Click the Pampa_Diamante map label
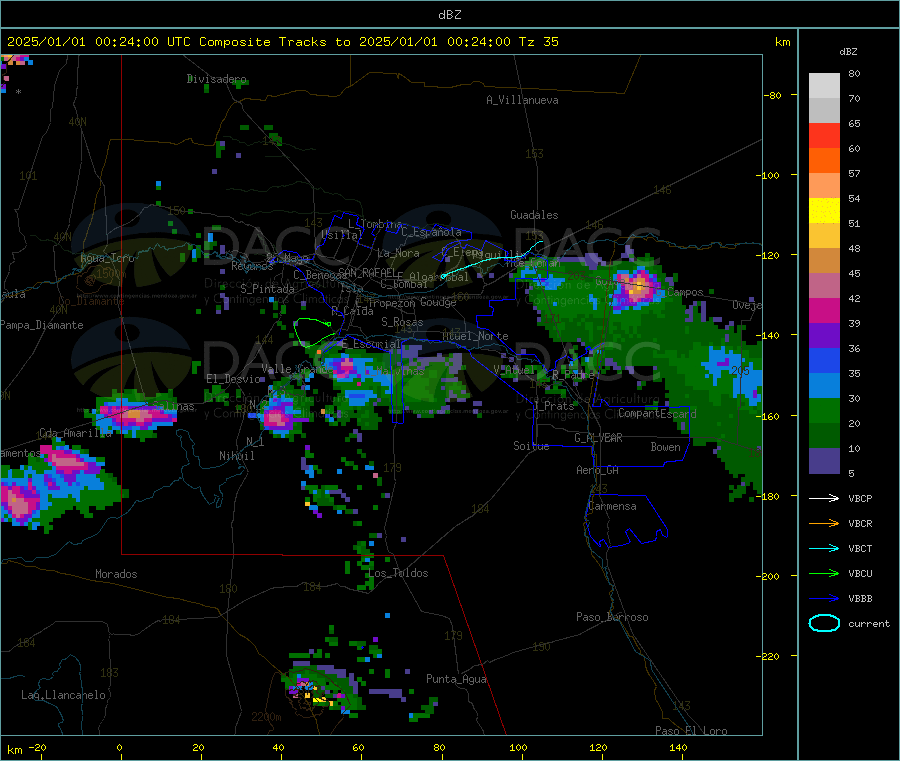This screenshot has height=761, width=900. (42, 325)
